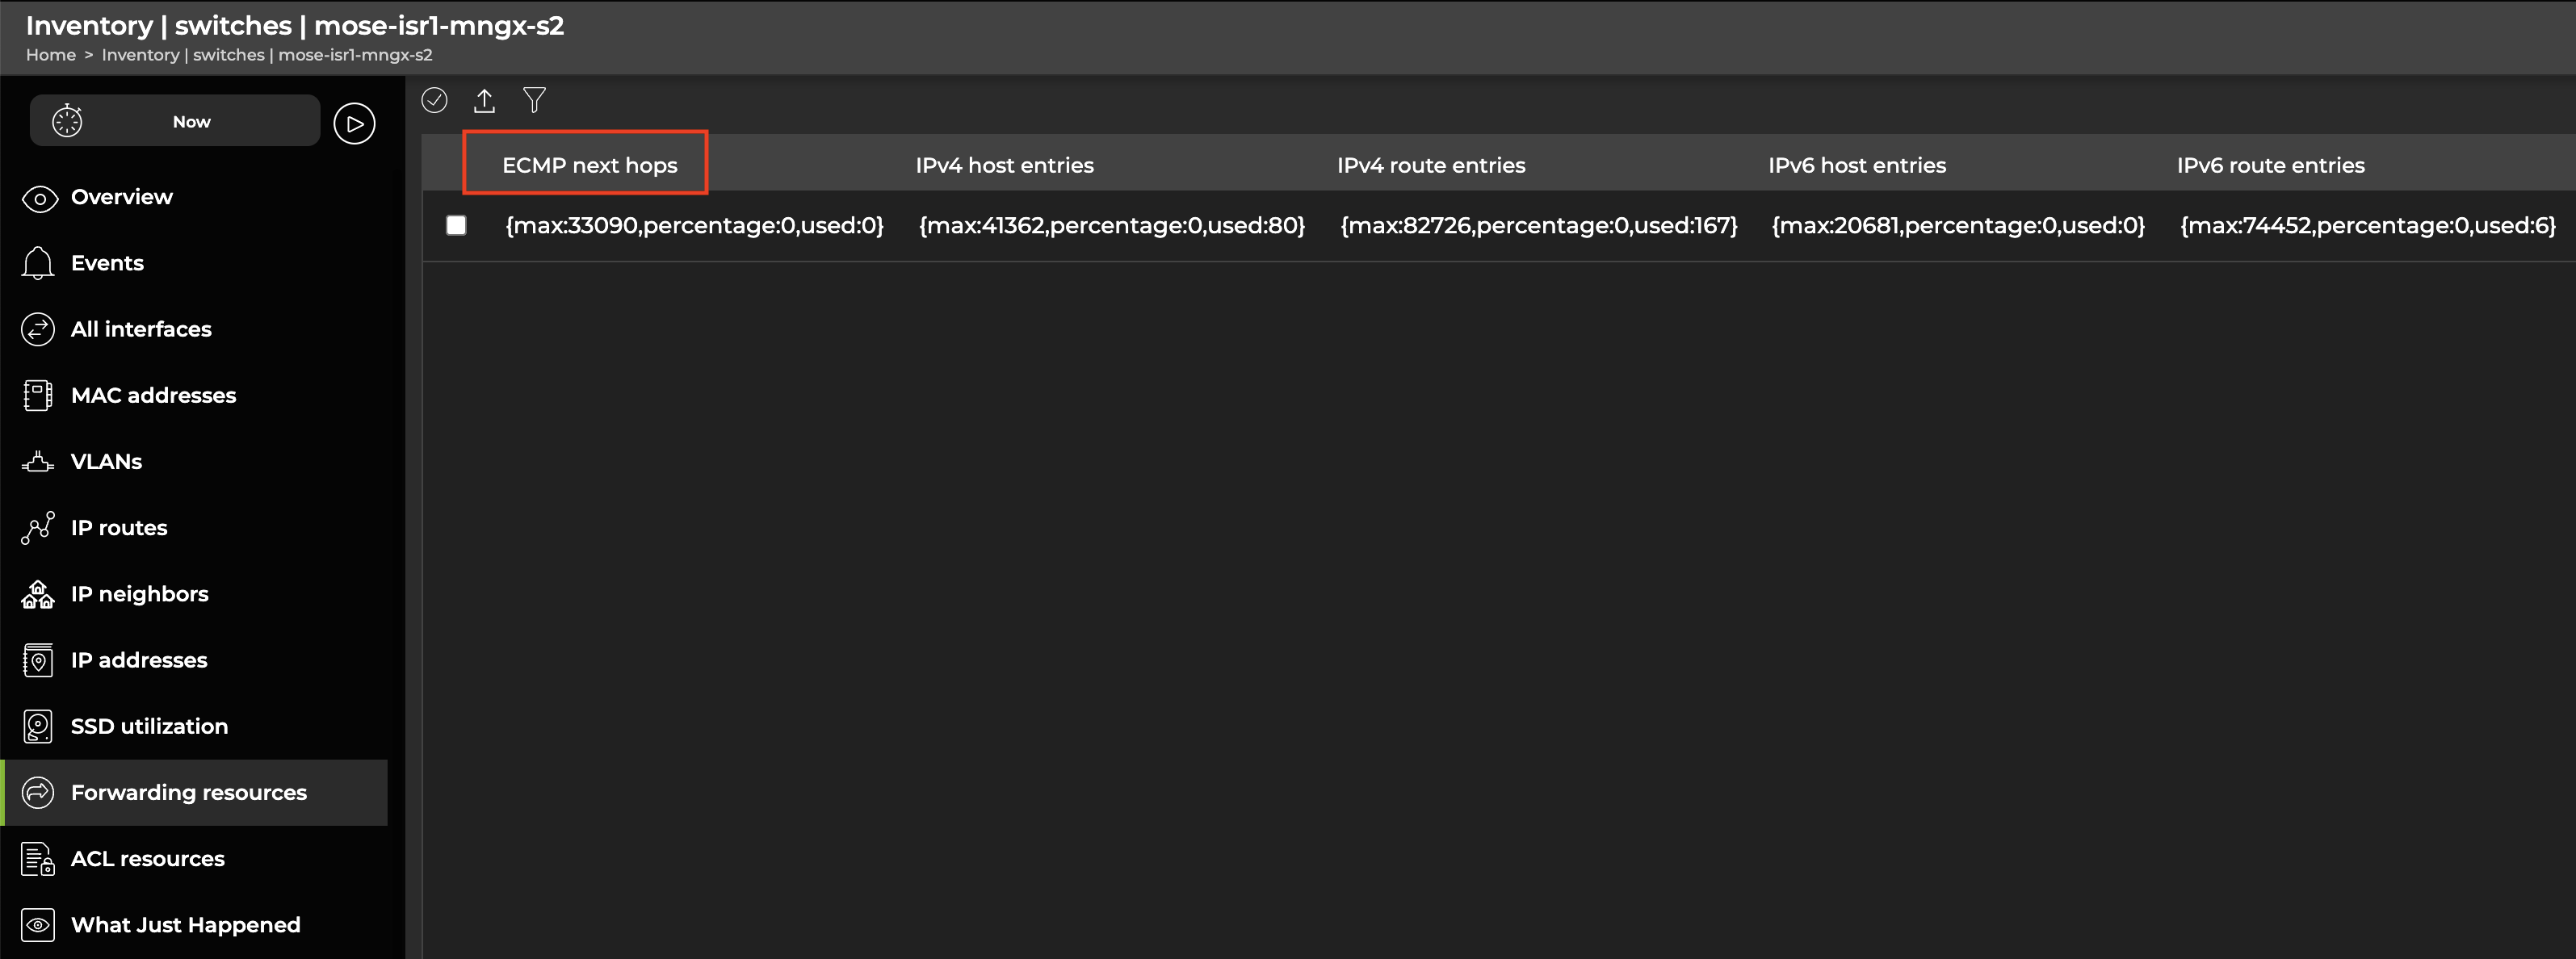Click the select-all checkmark circle icon
This screenshot has height=959, width=2576.
[434, 100]
